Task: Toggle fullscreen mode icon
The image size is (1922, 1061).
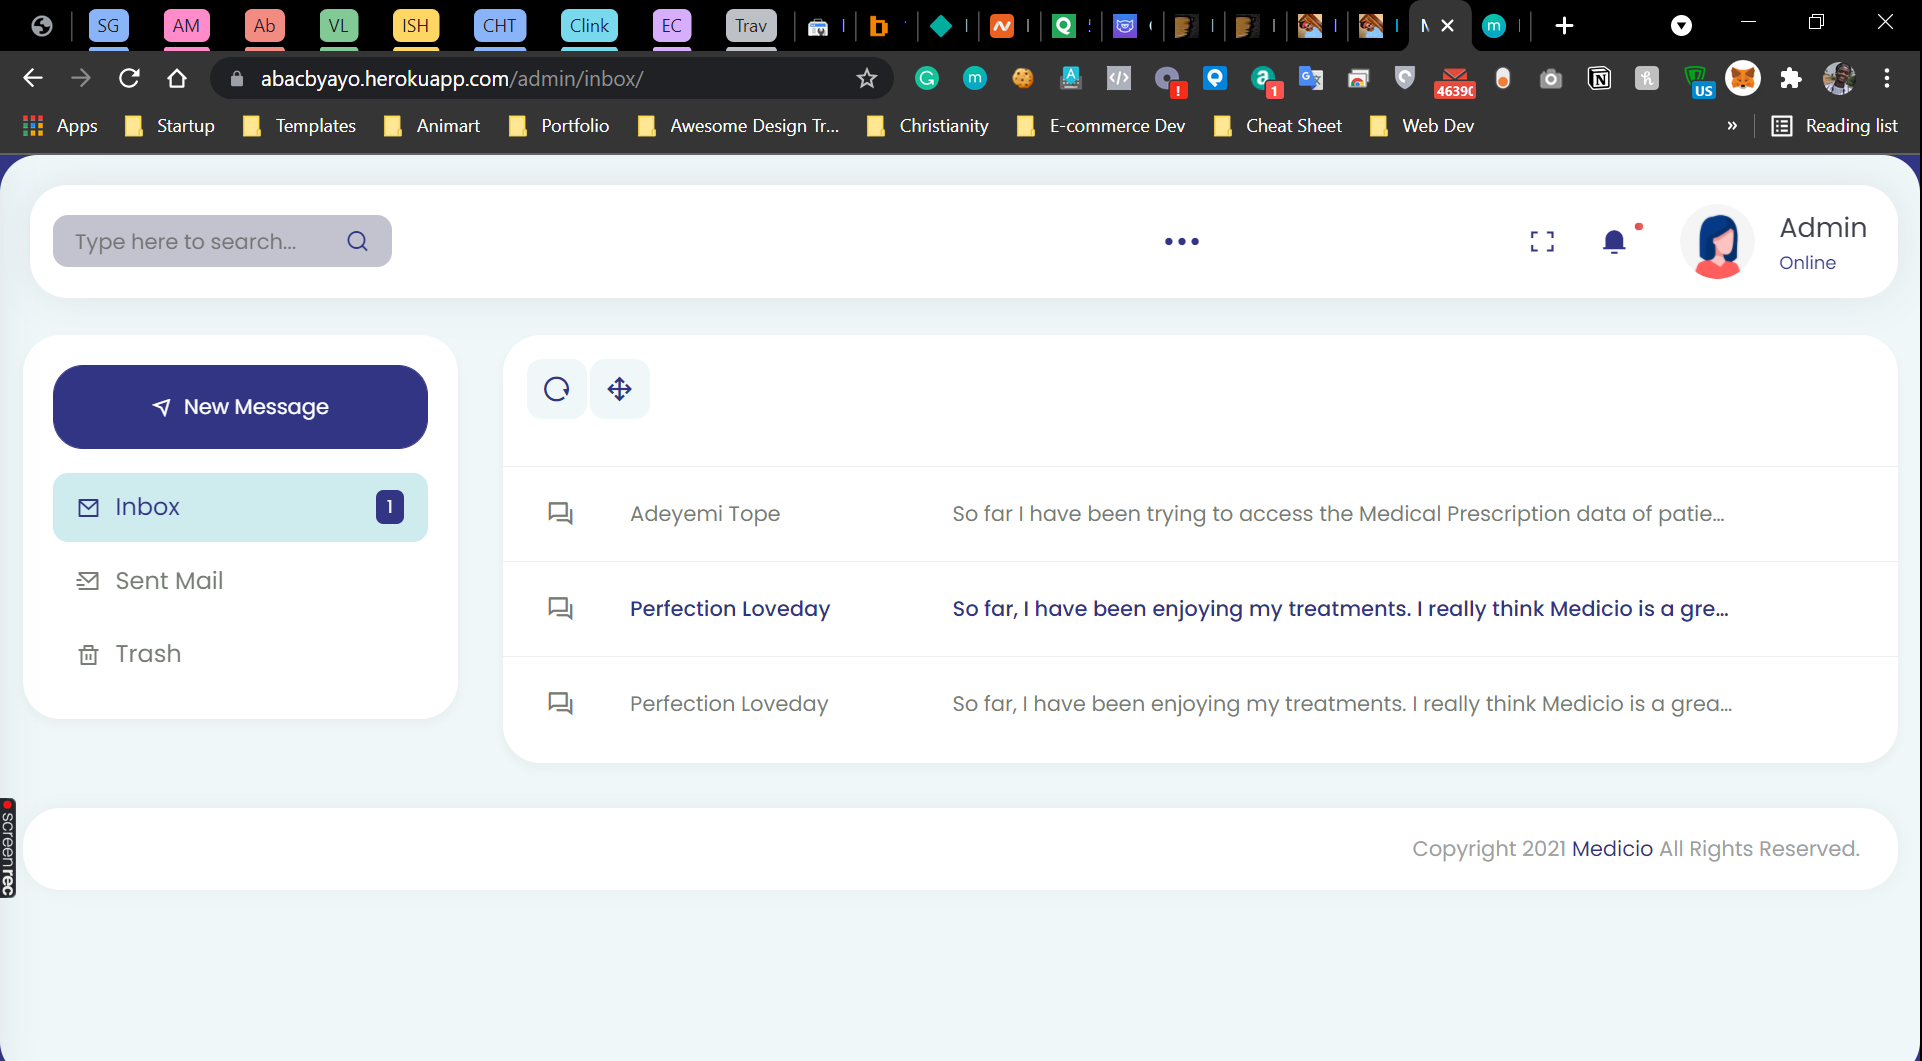Action: 1542,242
